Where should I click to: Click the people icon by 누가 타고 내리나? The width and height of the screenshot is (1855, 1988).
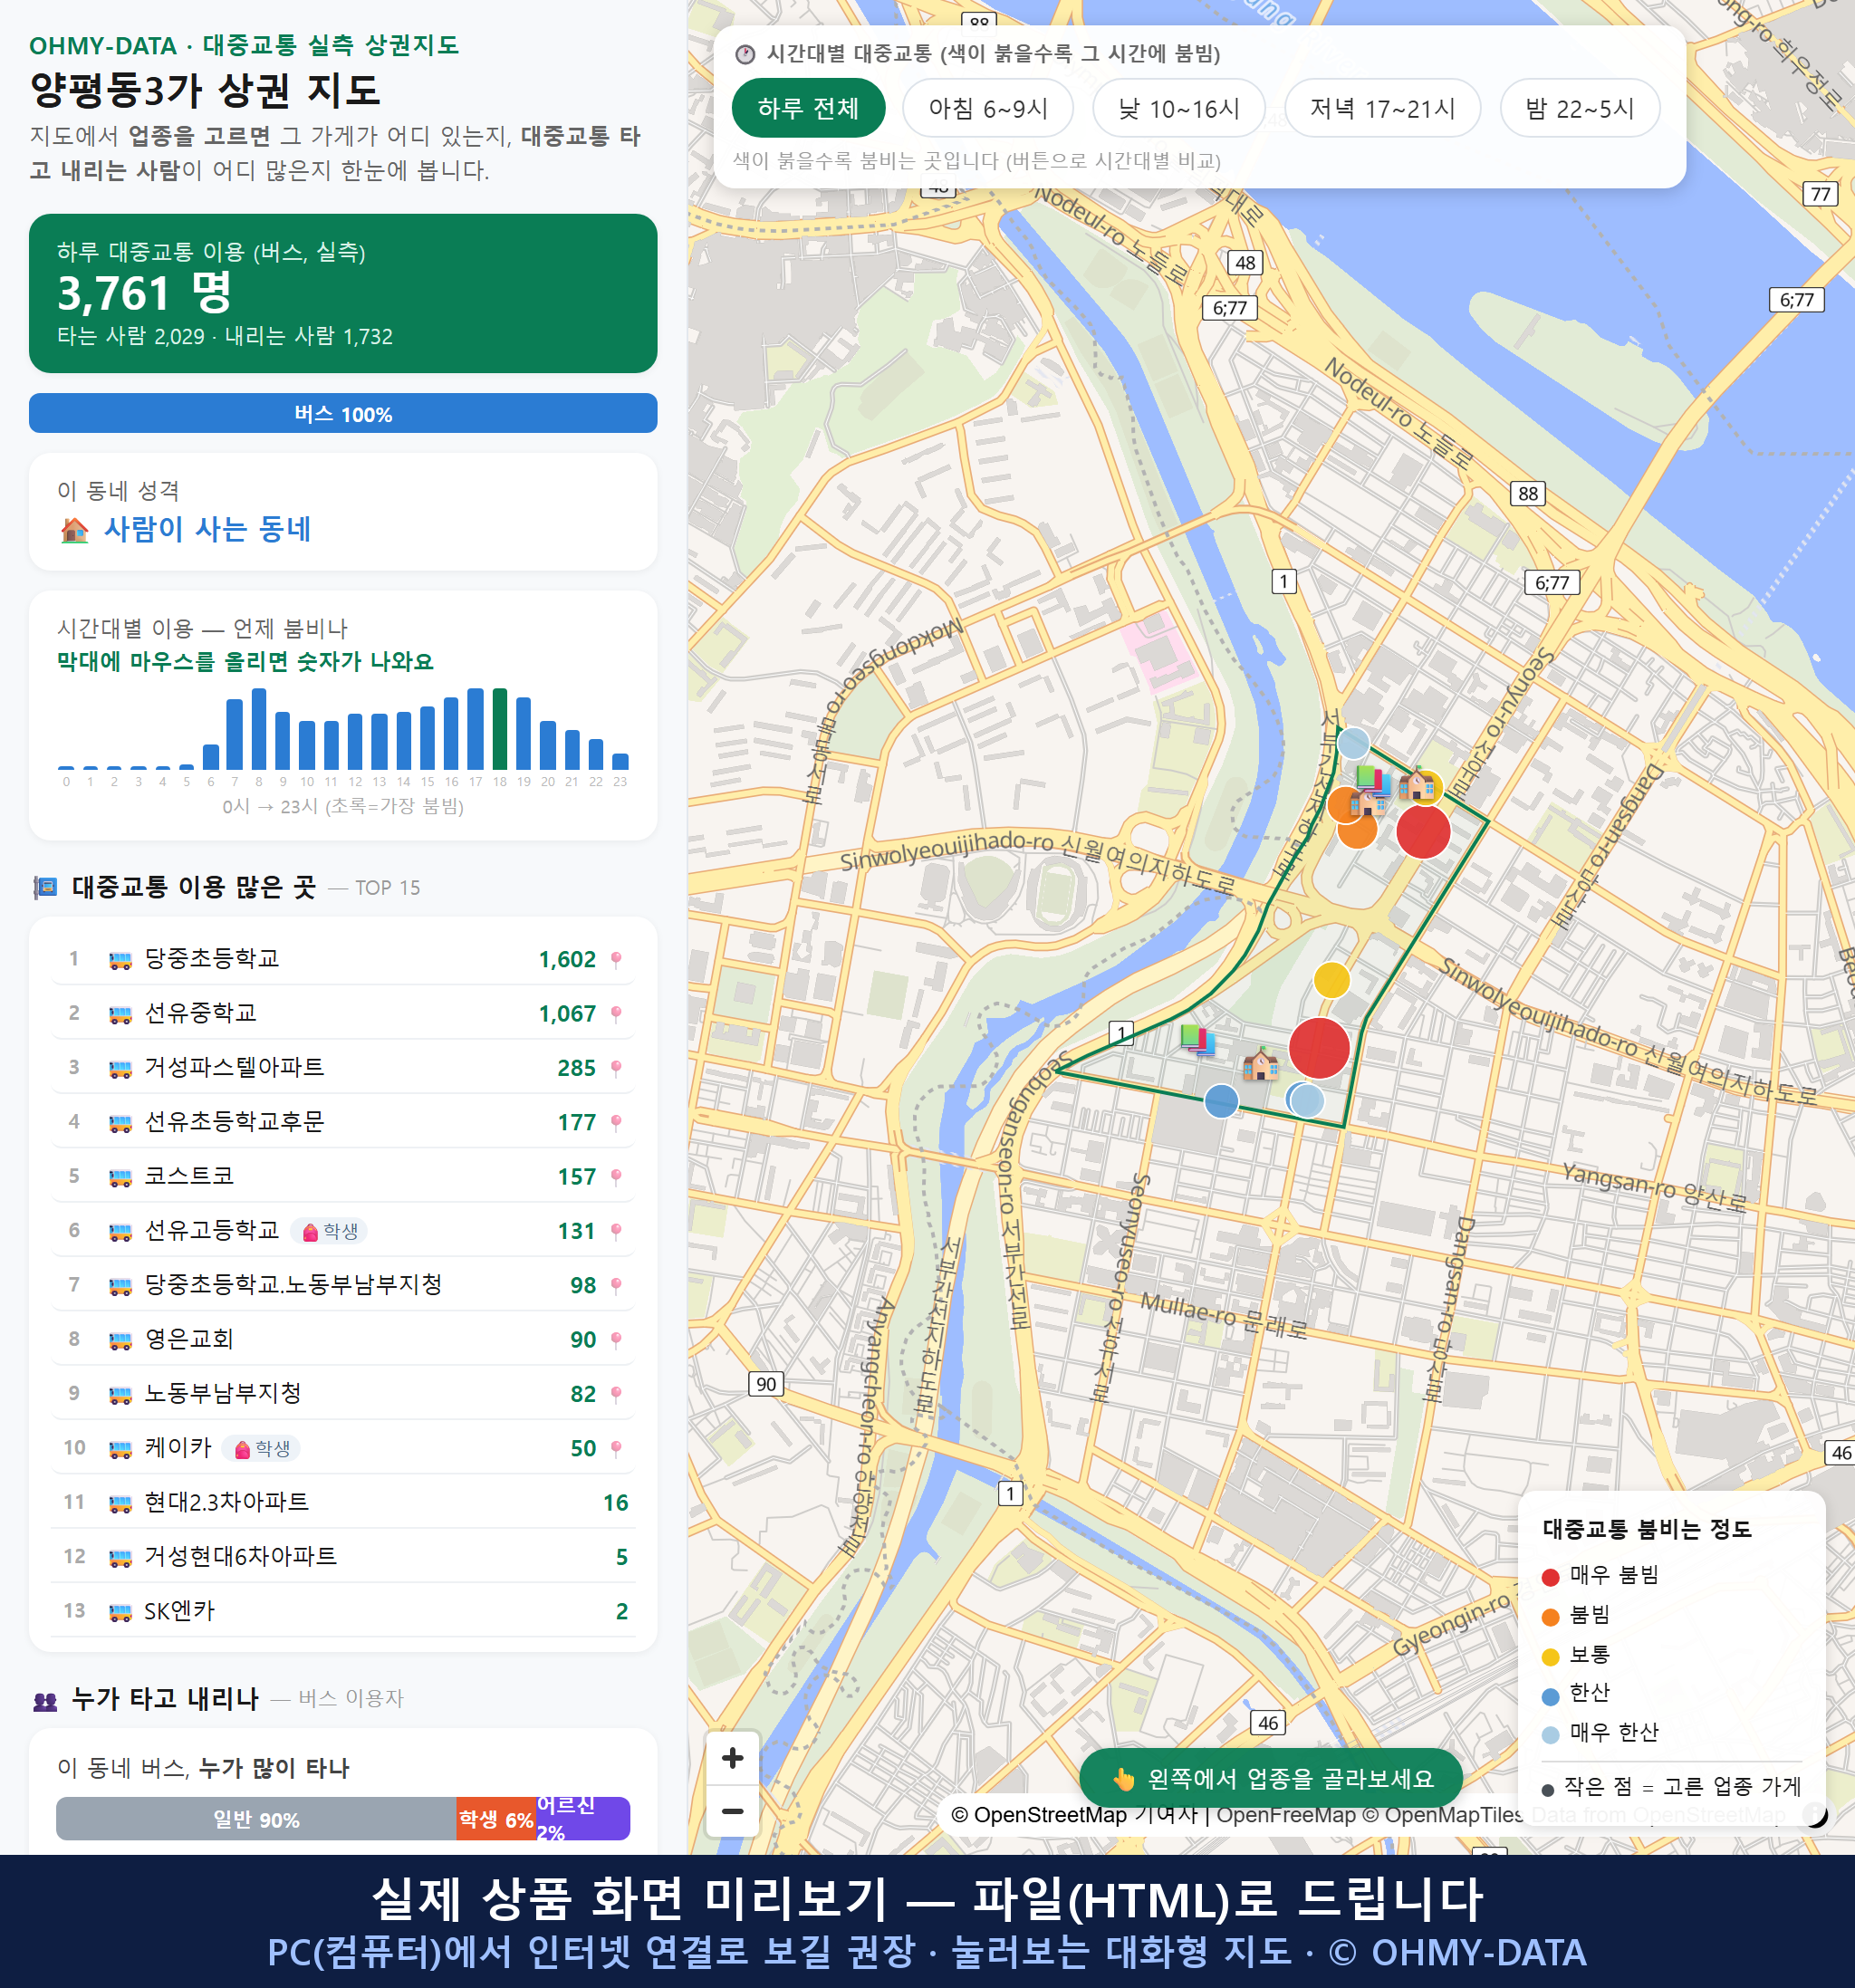[45, 1700]
